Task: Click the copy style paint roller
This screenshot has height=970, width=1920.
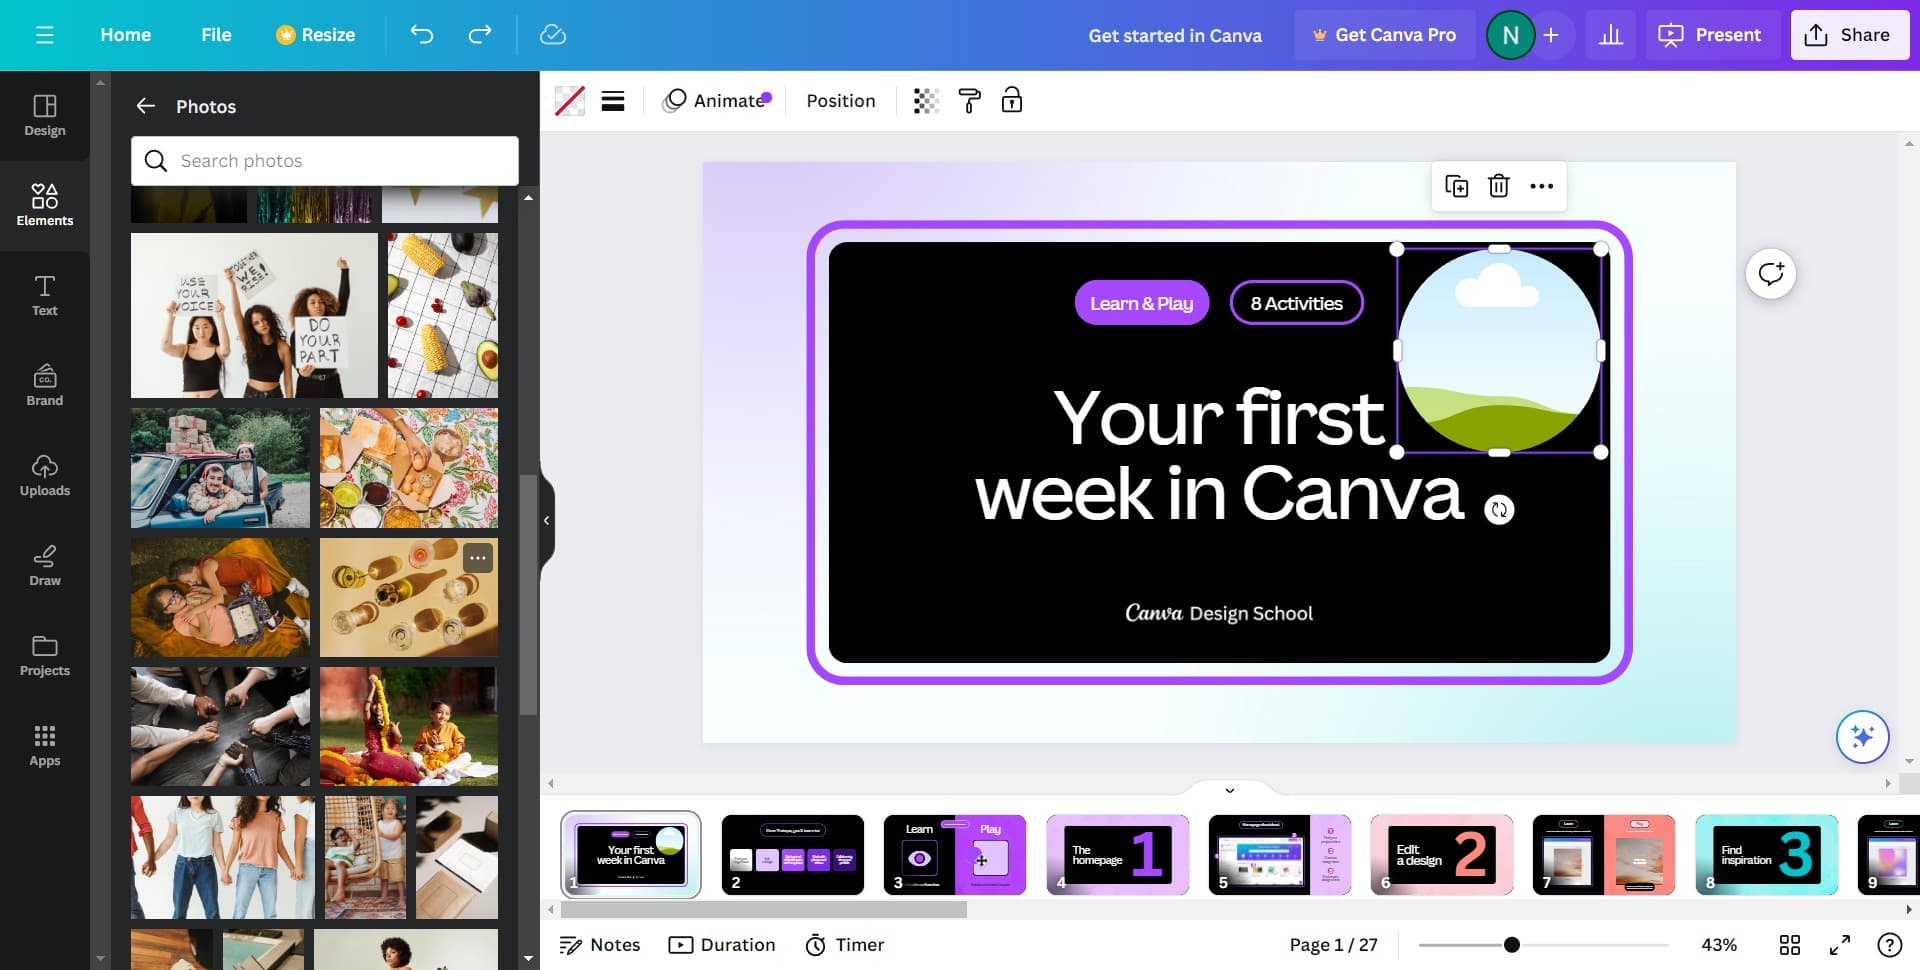Action: [x=969, y=101]
